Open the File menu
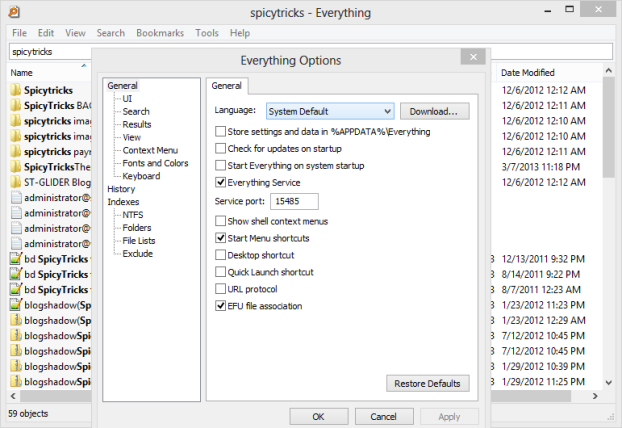 (19, 33)
